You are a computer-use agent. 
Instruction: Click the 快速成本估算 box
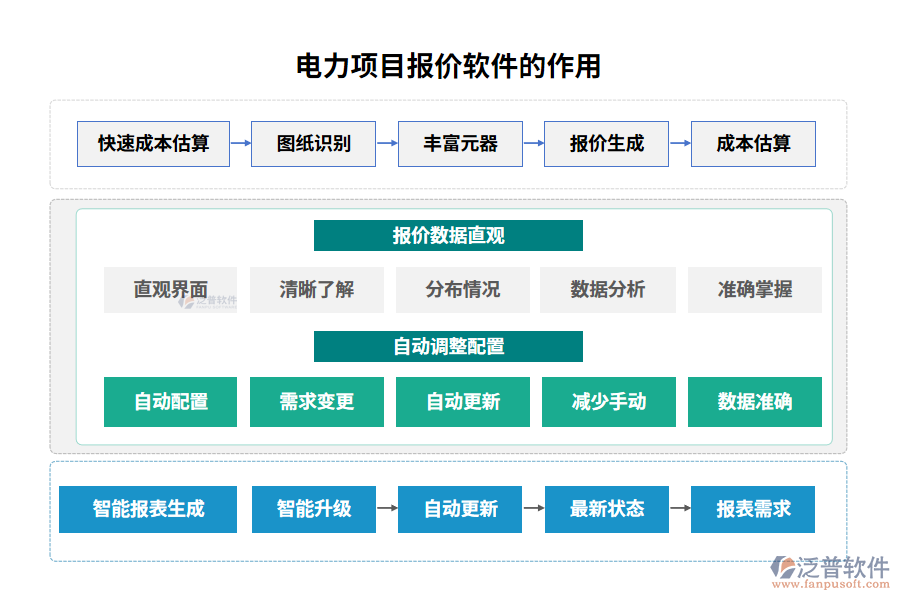(153, 144)
